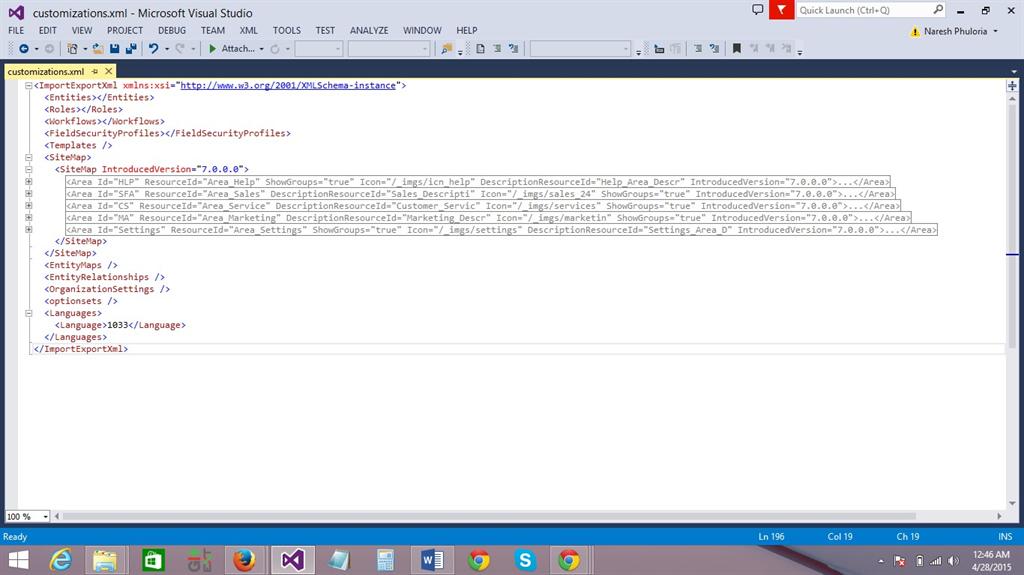Expand the Area Id SFA node

29,193
